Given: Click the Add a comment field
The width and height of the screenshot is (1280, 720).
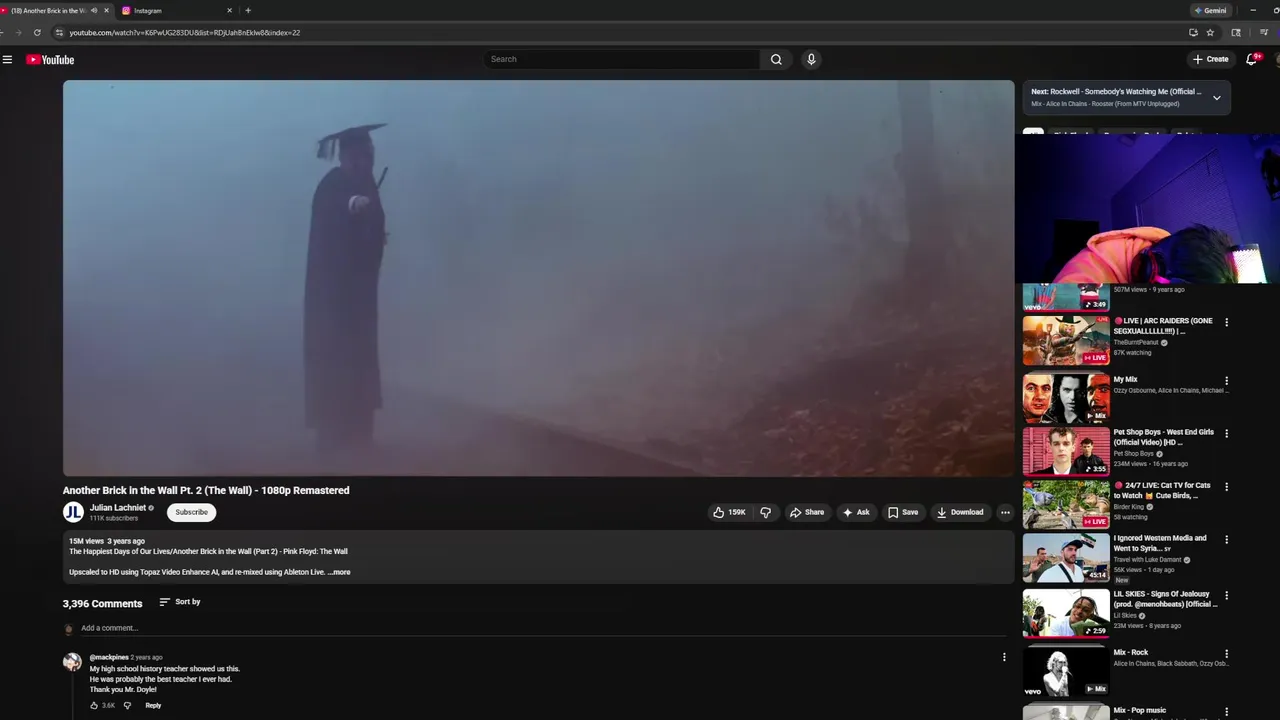Looking at the screenshot, I should tap(543, 628).
